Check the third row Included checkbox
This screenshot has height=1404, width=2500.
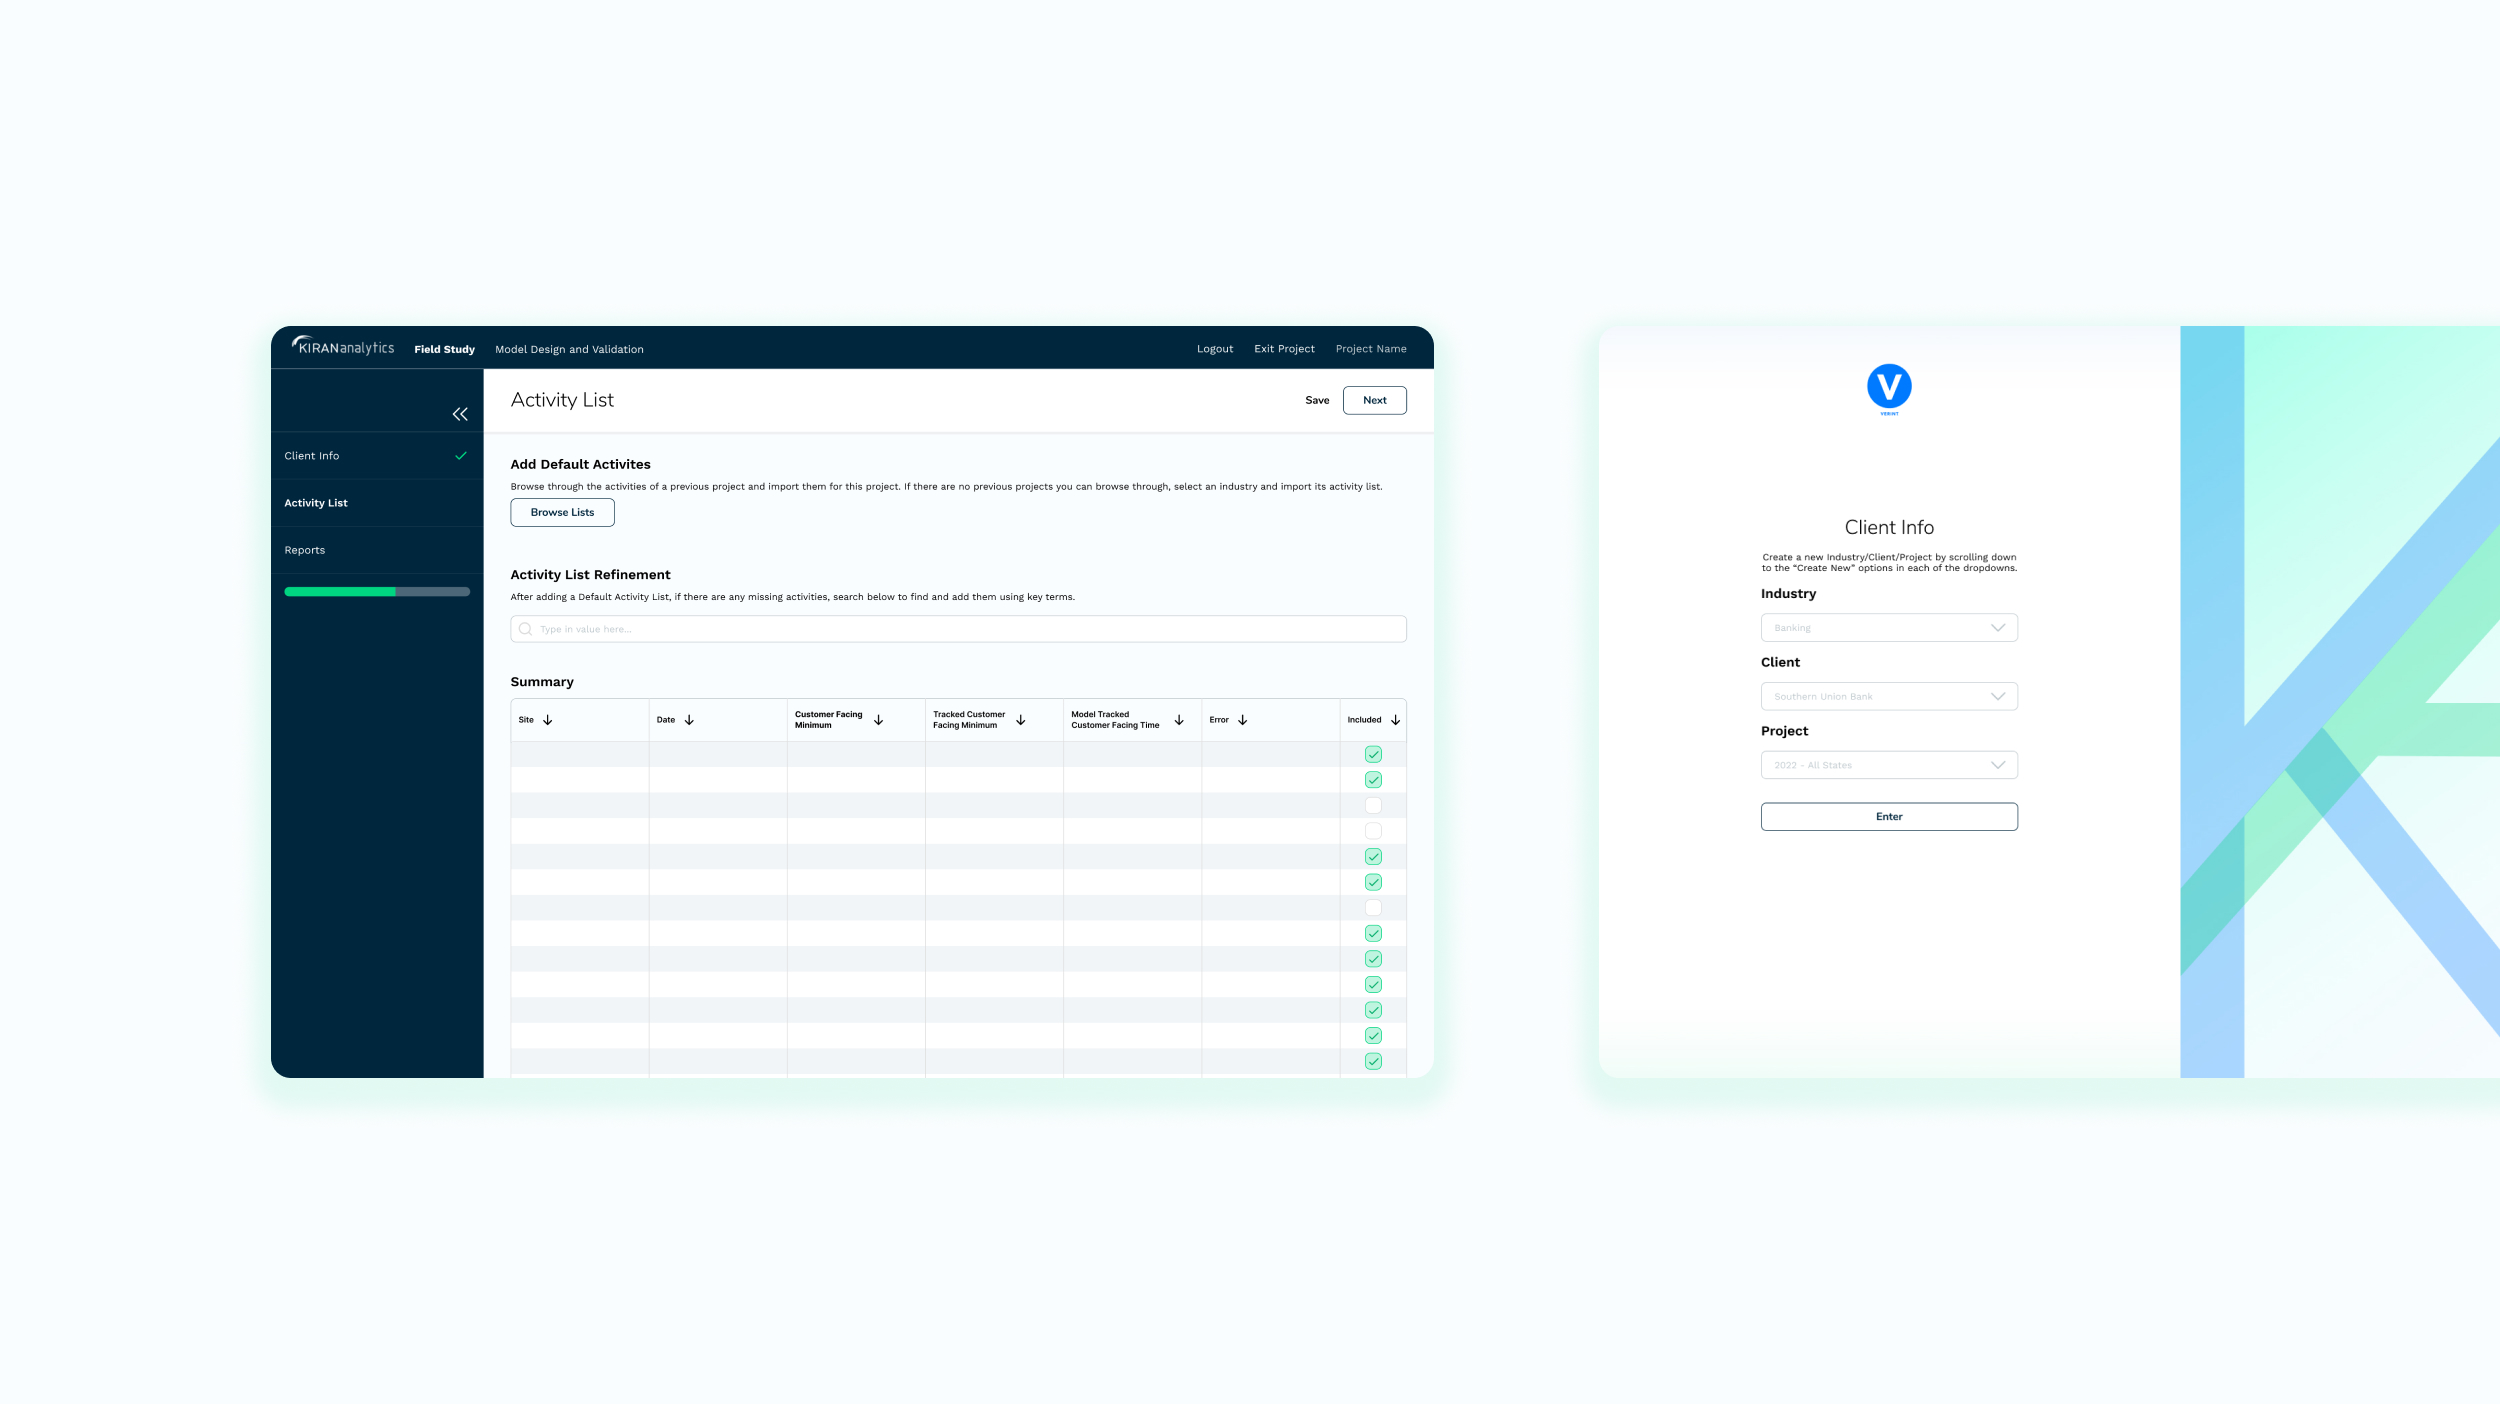tap(1373, 805)
